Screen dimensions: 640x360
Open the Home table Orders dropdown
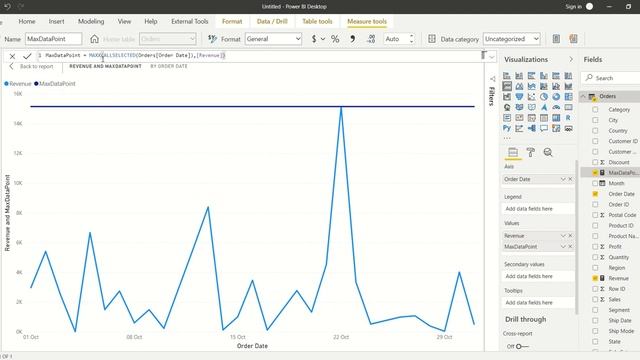pos(168,39)
